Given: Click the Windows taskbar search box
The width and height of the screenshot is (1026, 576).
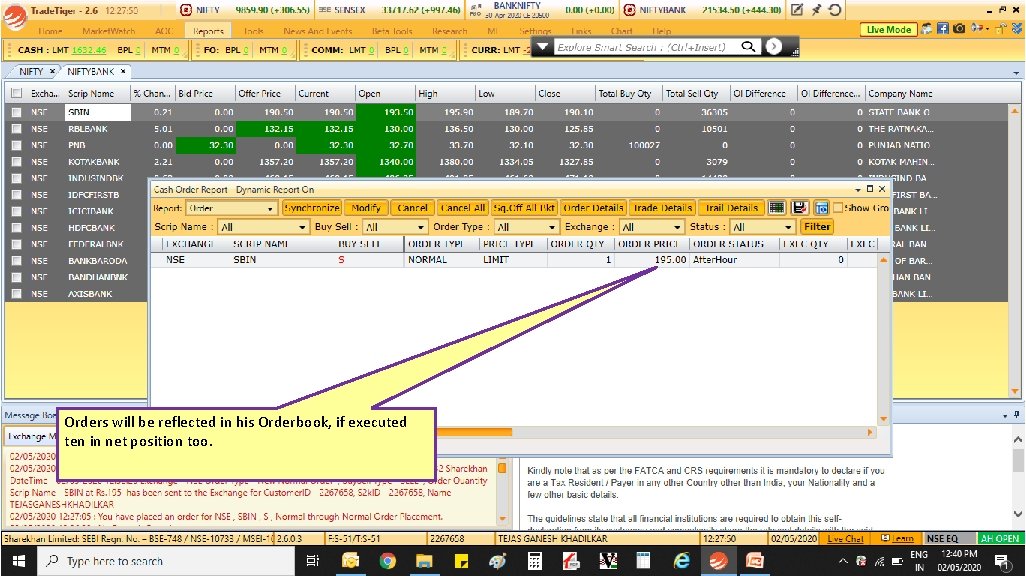Looking at the screenshot, I should 166,561.
